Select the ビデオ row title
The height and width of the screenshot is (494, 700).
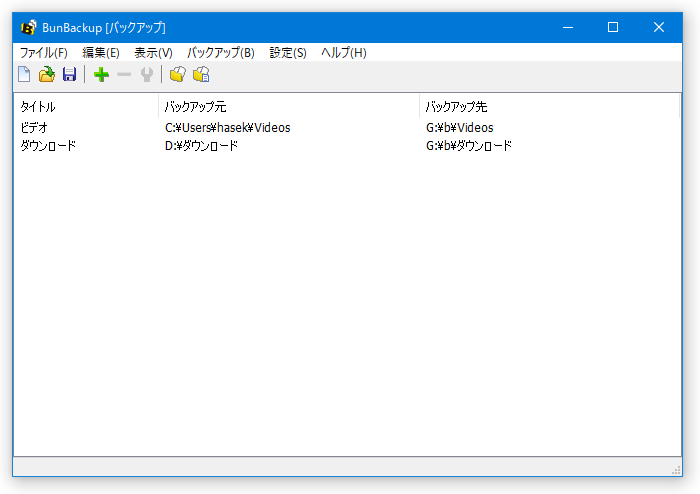coord(34,128)
